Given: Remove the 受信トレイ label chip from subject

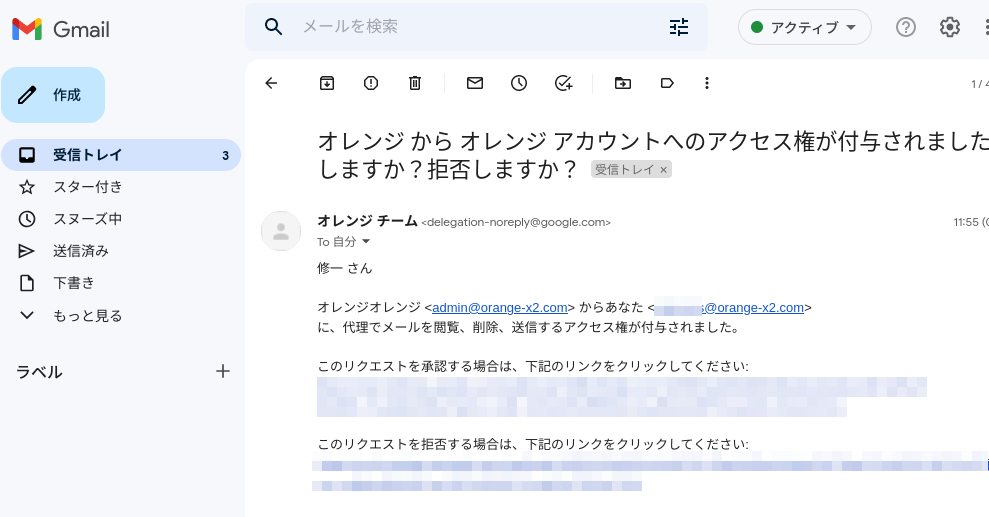Looking at the screenshot, I should coord(663,170).
